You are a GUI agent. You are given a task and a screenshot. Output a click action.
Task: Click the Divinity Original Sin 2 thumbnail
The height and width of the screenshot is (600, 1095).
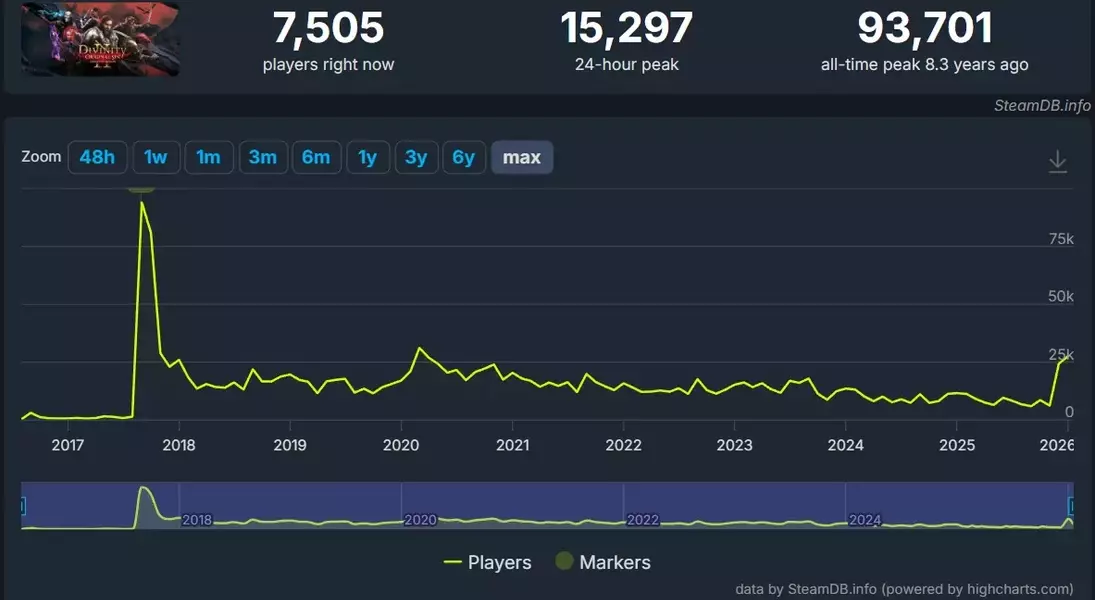coord(100,39)
